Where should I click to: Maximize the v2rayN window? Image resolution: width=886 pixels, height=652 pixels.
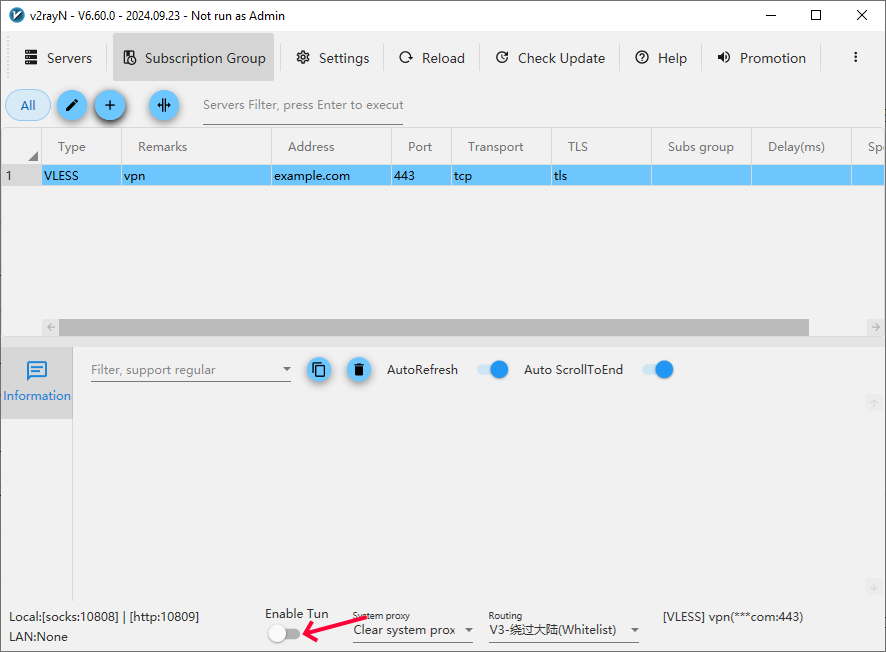click(816, 15)
